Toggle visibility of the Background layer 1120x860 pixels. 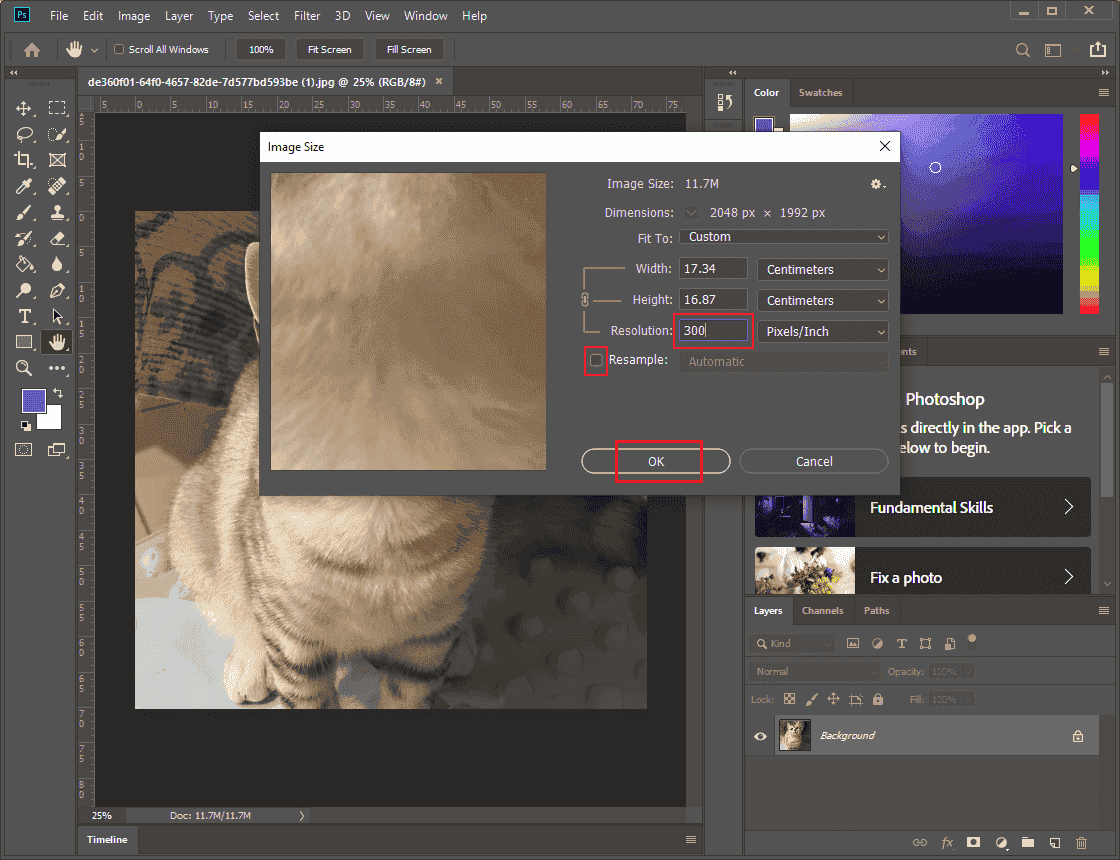[760, 735]
